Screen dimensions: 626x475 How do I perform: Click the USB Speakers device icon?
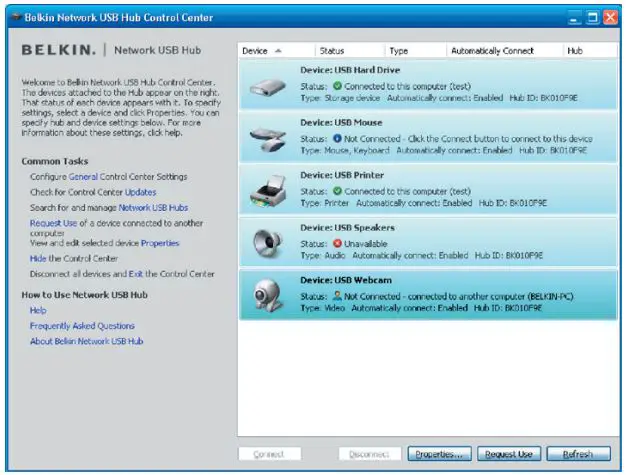(268, 243)
